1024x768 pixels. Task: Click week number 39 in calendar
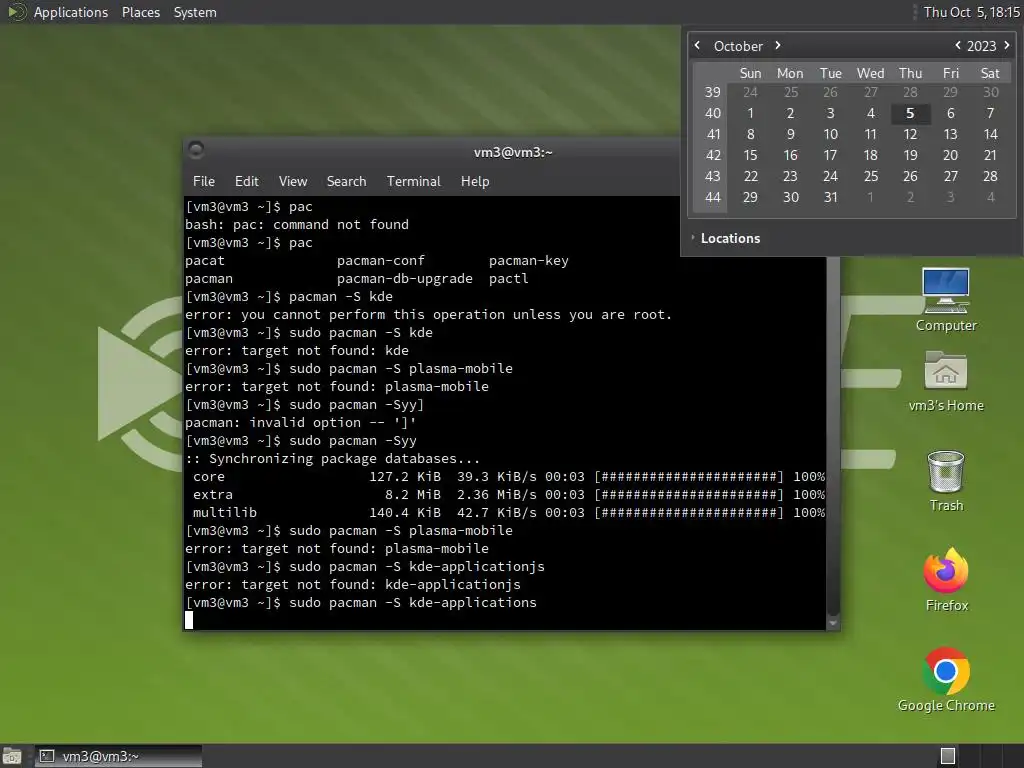(712, 92)
